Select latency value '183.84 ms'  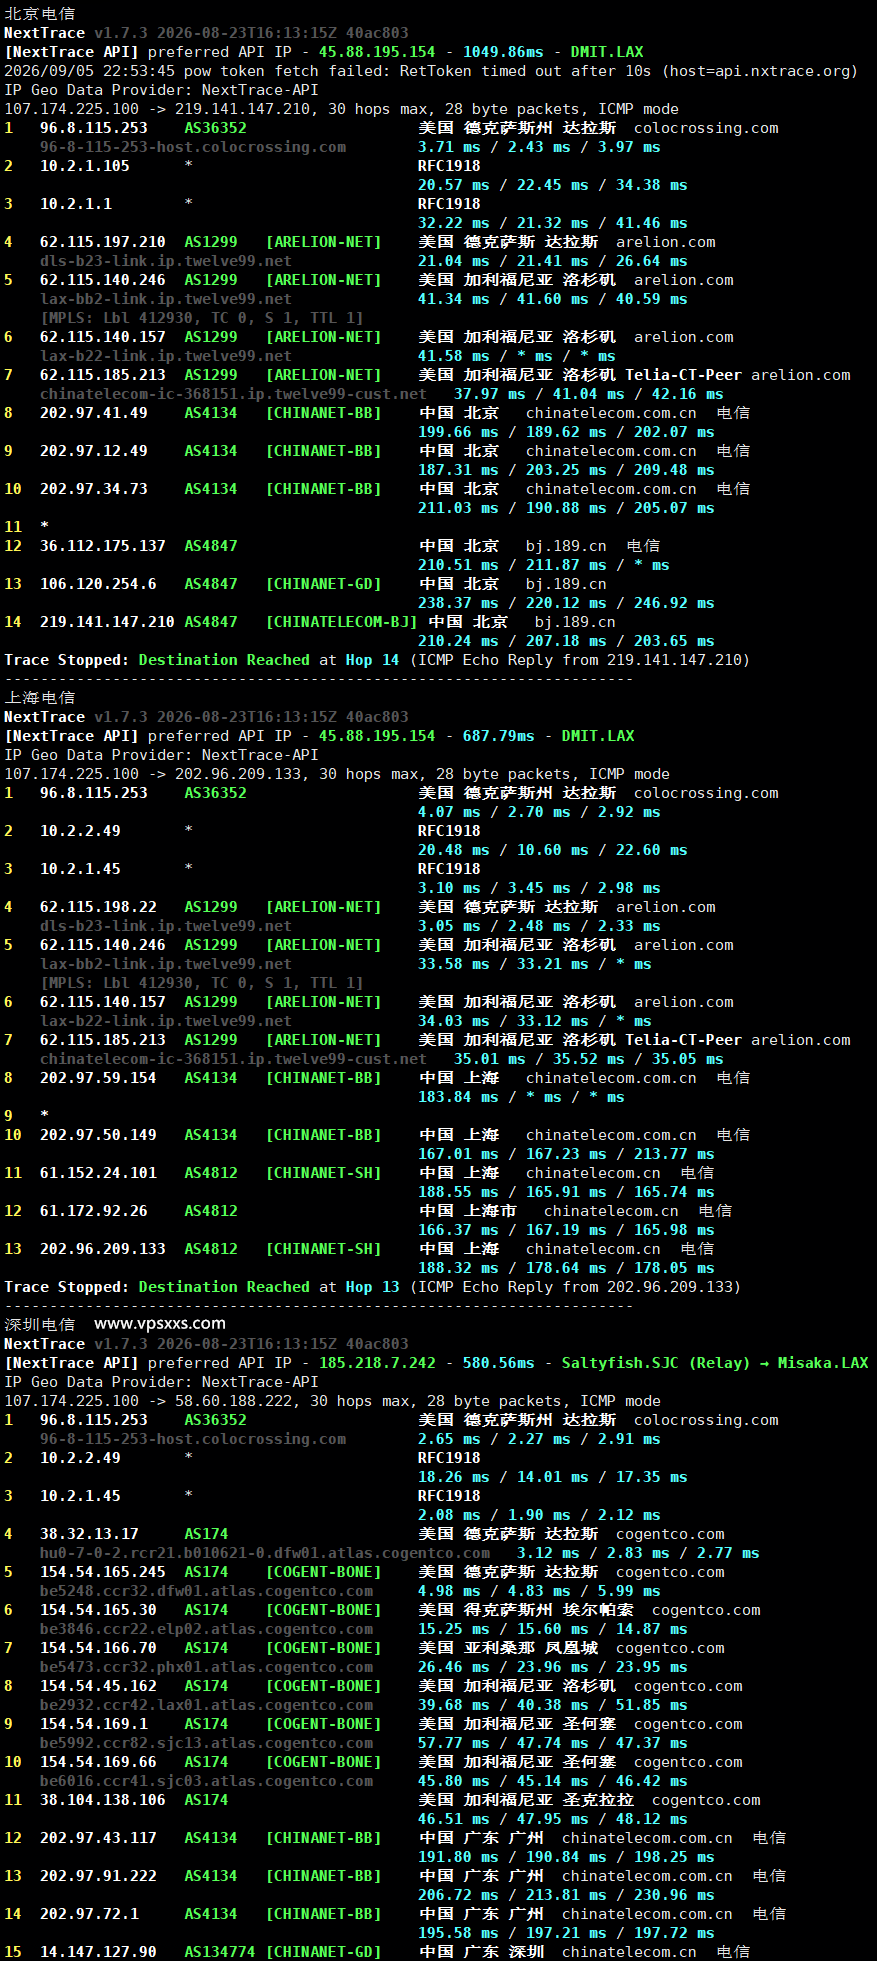[x=458, y=1097]
